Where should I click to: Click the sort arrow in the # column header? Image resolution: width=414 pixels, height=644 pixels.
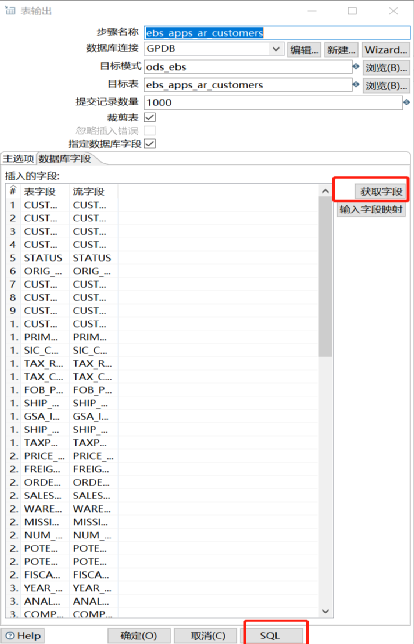13,188
